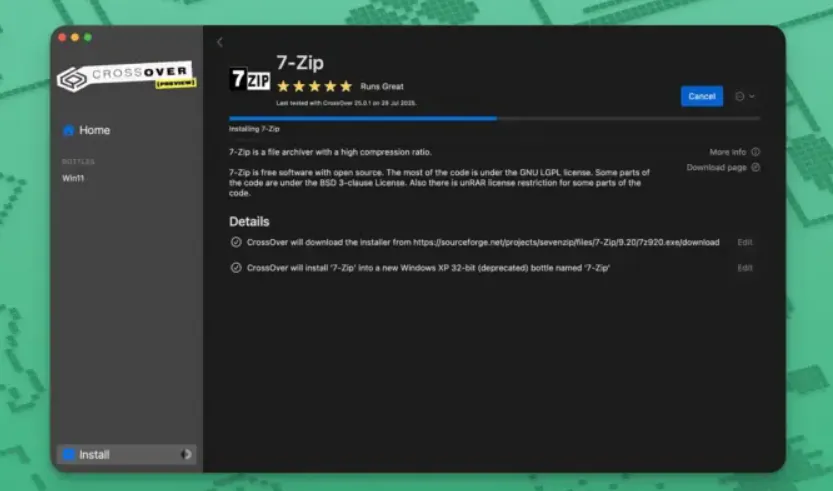
Task: Click the installation progress bar
Action: point(494,118)
